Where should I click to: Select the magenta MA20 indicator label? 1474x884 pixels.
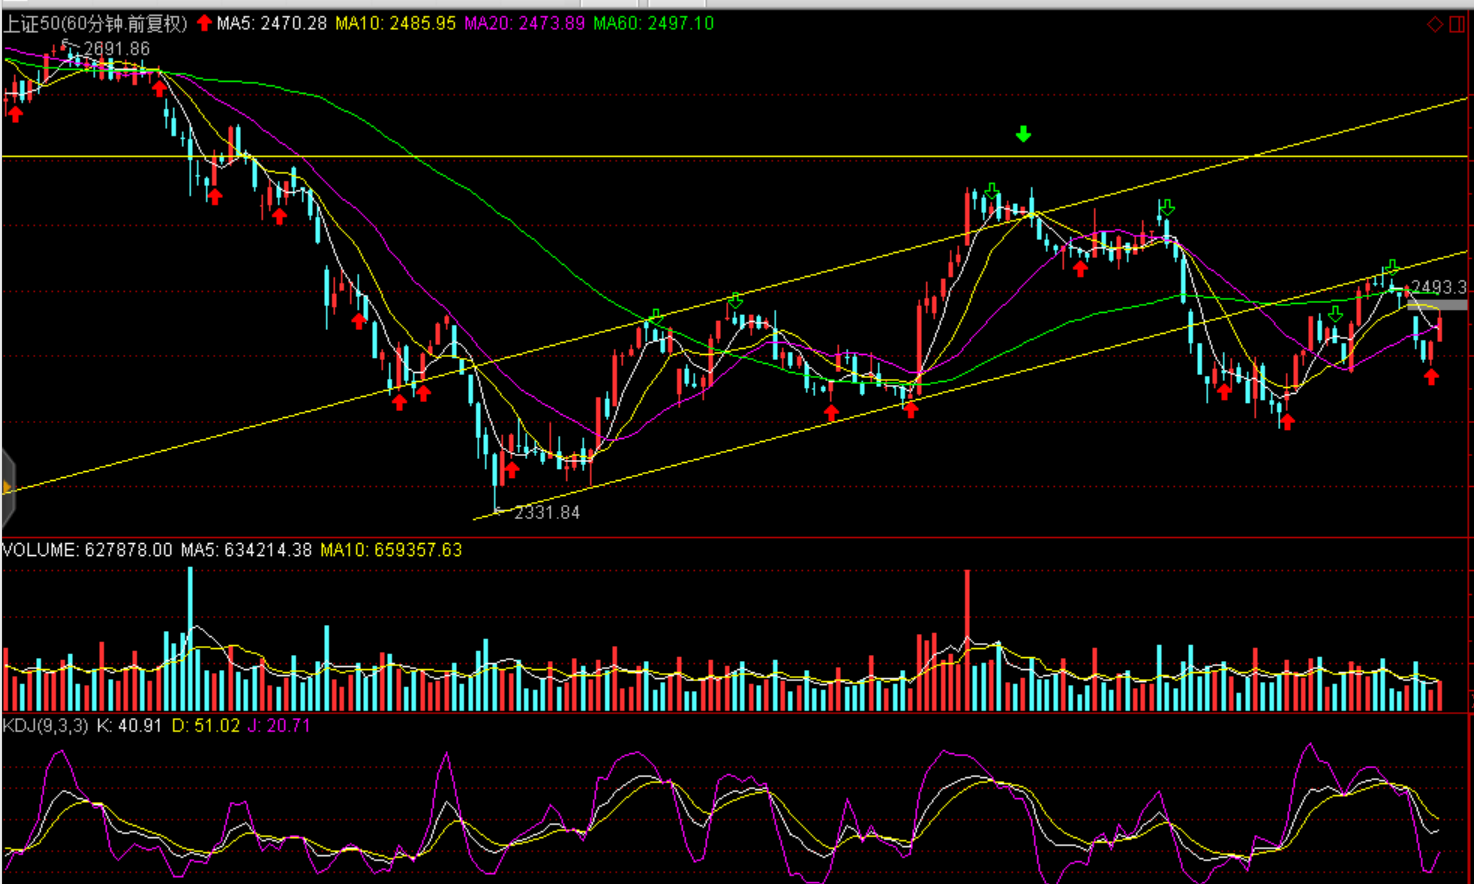[x=524, y=23]
